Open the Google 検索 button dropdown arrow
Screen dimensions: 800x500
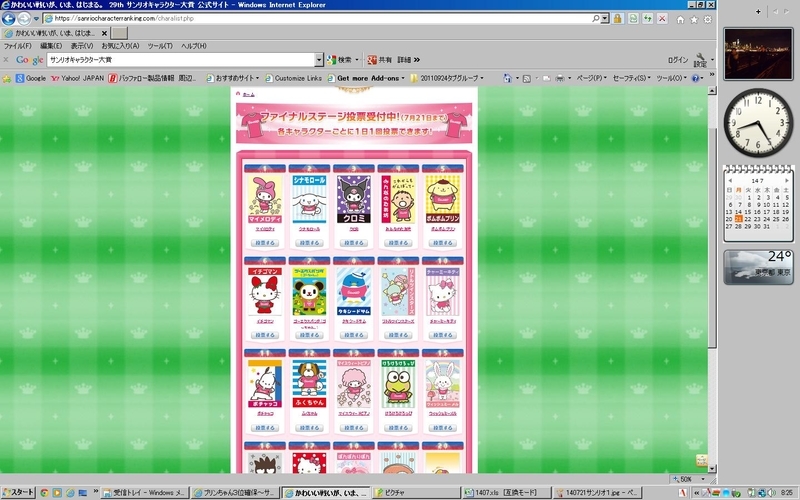point(357,60)
